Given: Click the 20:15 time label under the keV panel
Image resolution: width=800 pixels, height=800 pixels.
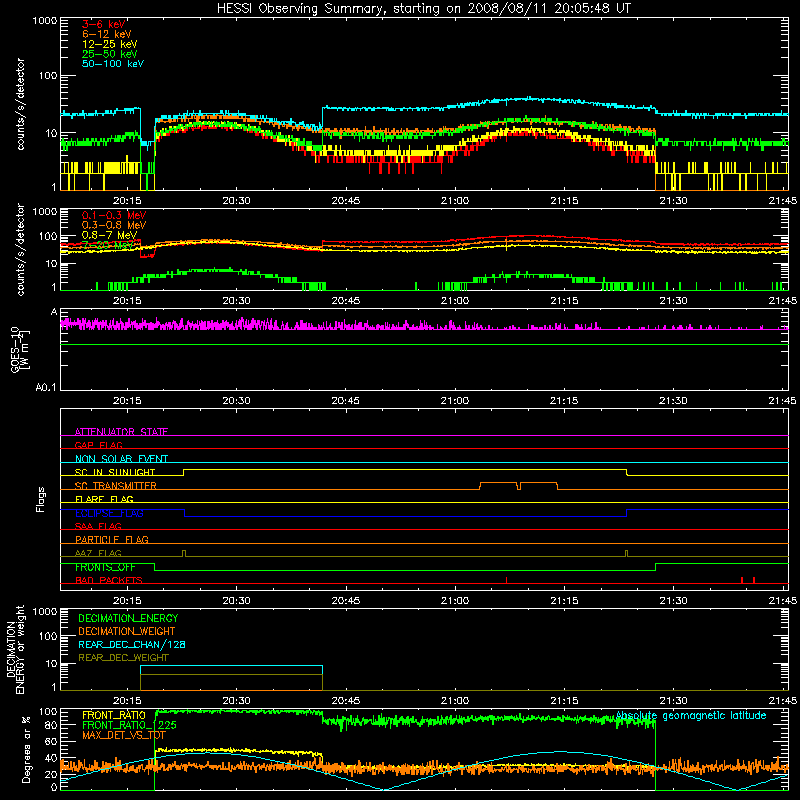Looking at the screenshot, I should (x=127, y=201).
